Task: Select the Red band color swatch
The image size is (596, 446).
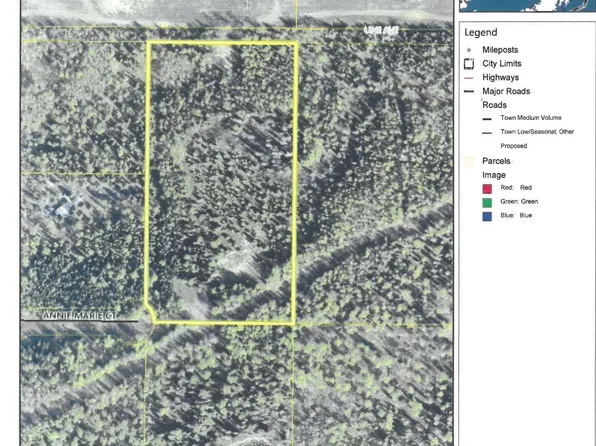Action: [x=487, y=189]
